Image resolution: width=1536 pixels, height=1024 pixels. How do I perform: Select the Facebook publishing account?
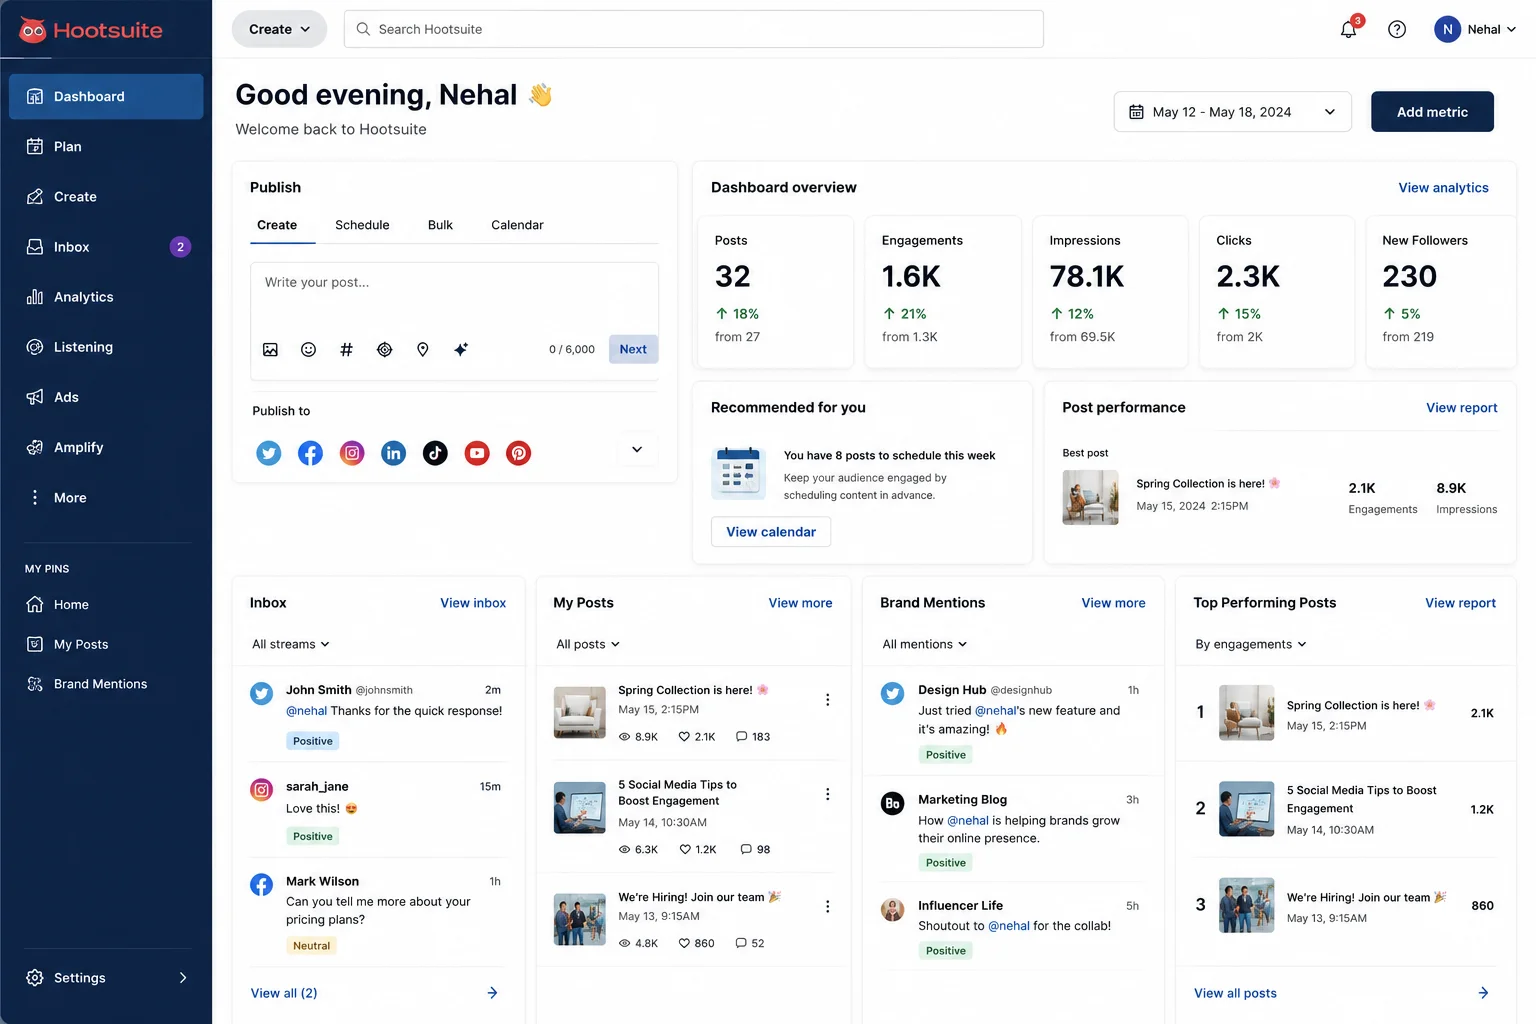[x=311, y=453]
